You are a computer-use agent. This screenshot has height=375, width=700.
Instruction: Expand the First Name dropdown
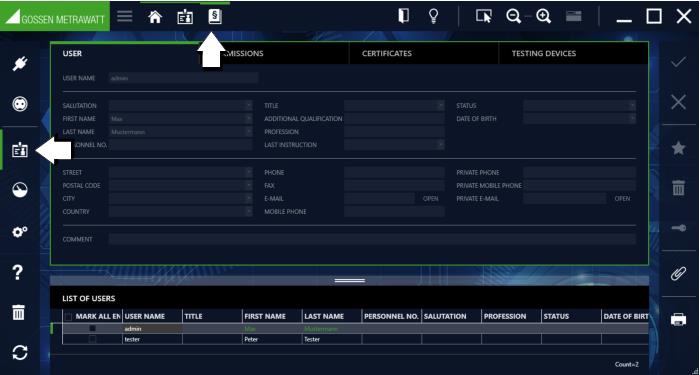pos(249,119)
